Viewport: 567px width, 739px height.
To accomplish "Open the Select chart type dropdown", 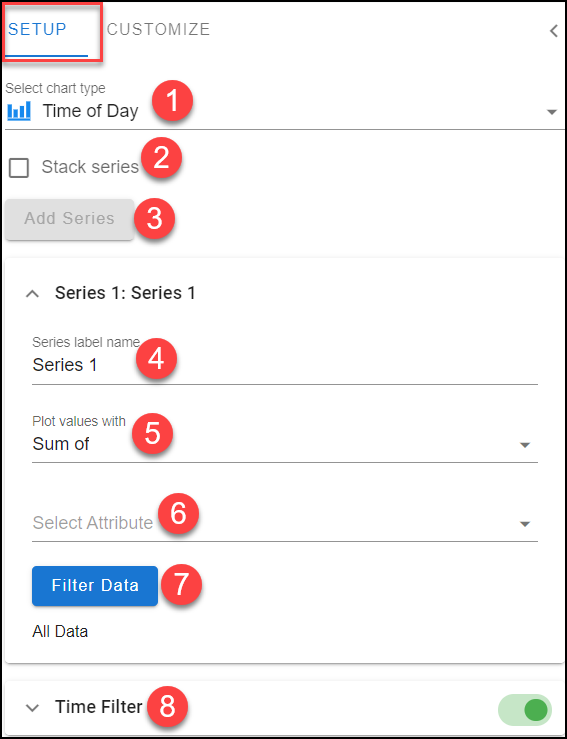I will point(285,112).
